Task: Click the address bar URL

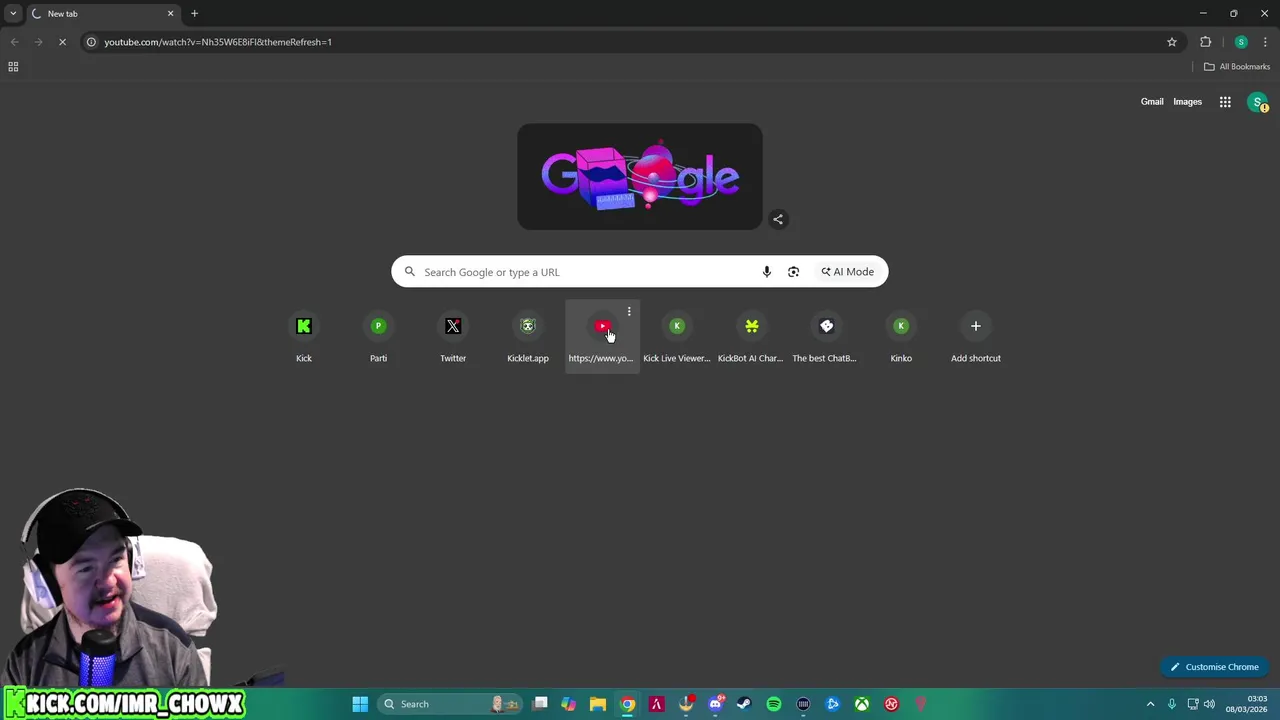Action: 218,42
